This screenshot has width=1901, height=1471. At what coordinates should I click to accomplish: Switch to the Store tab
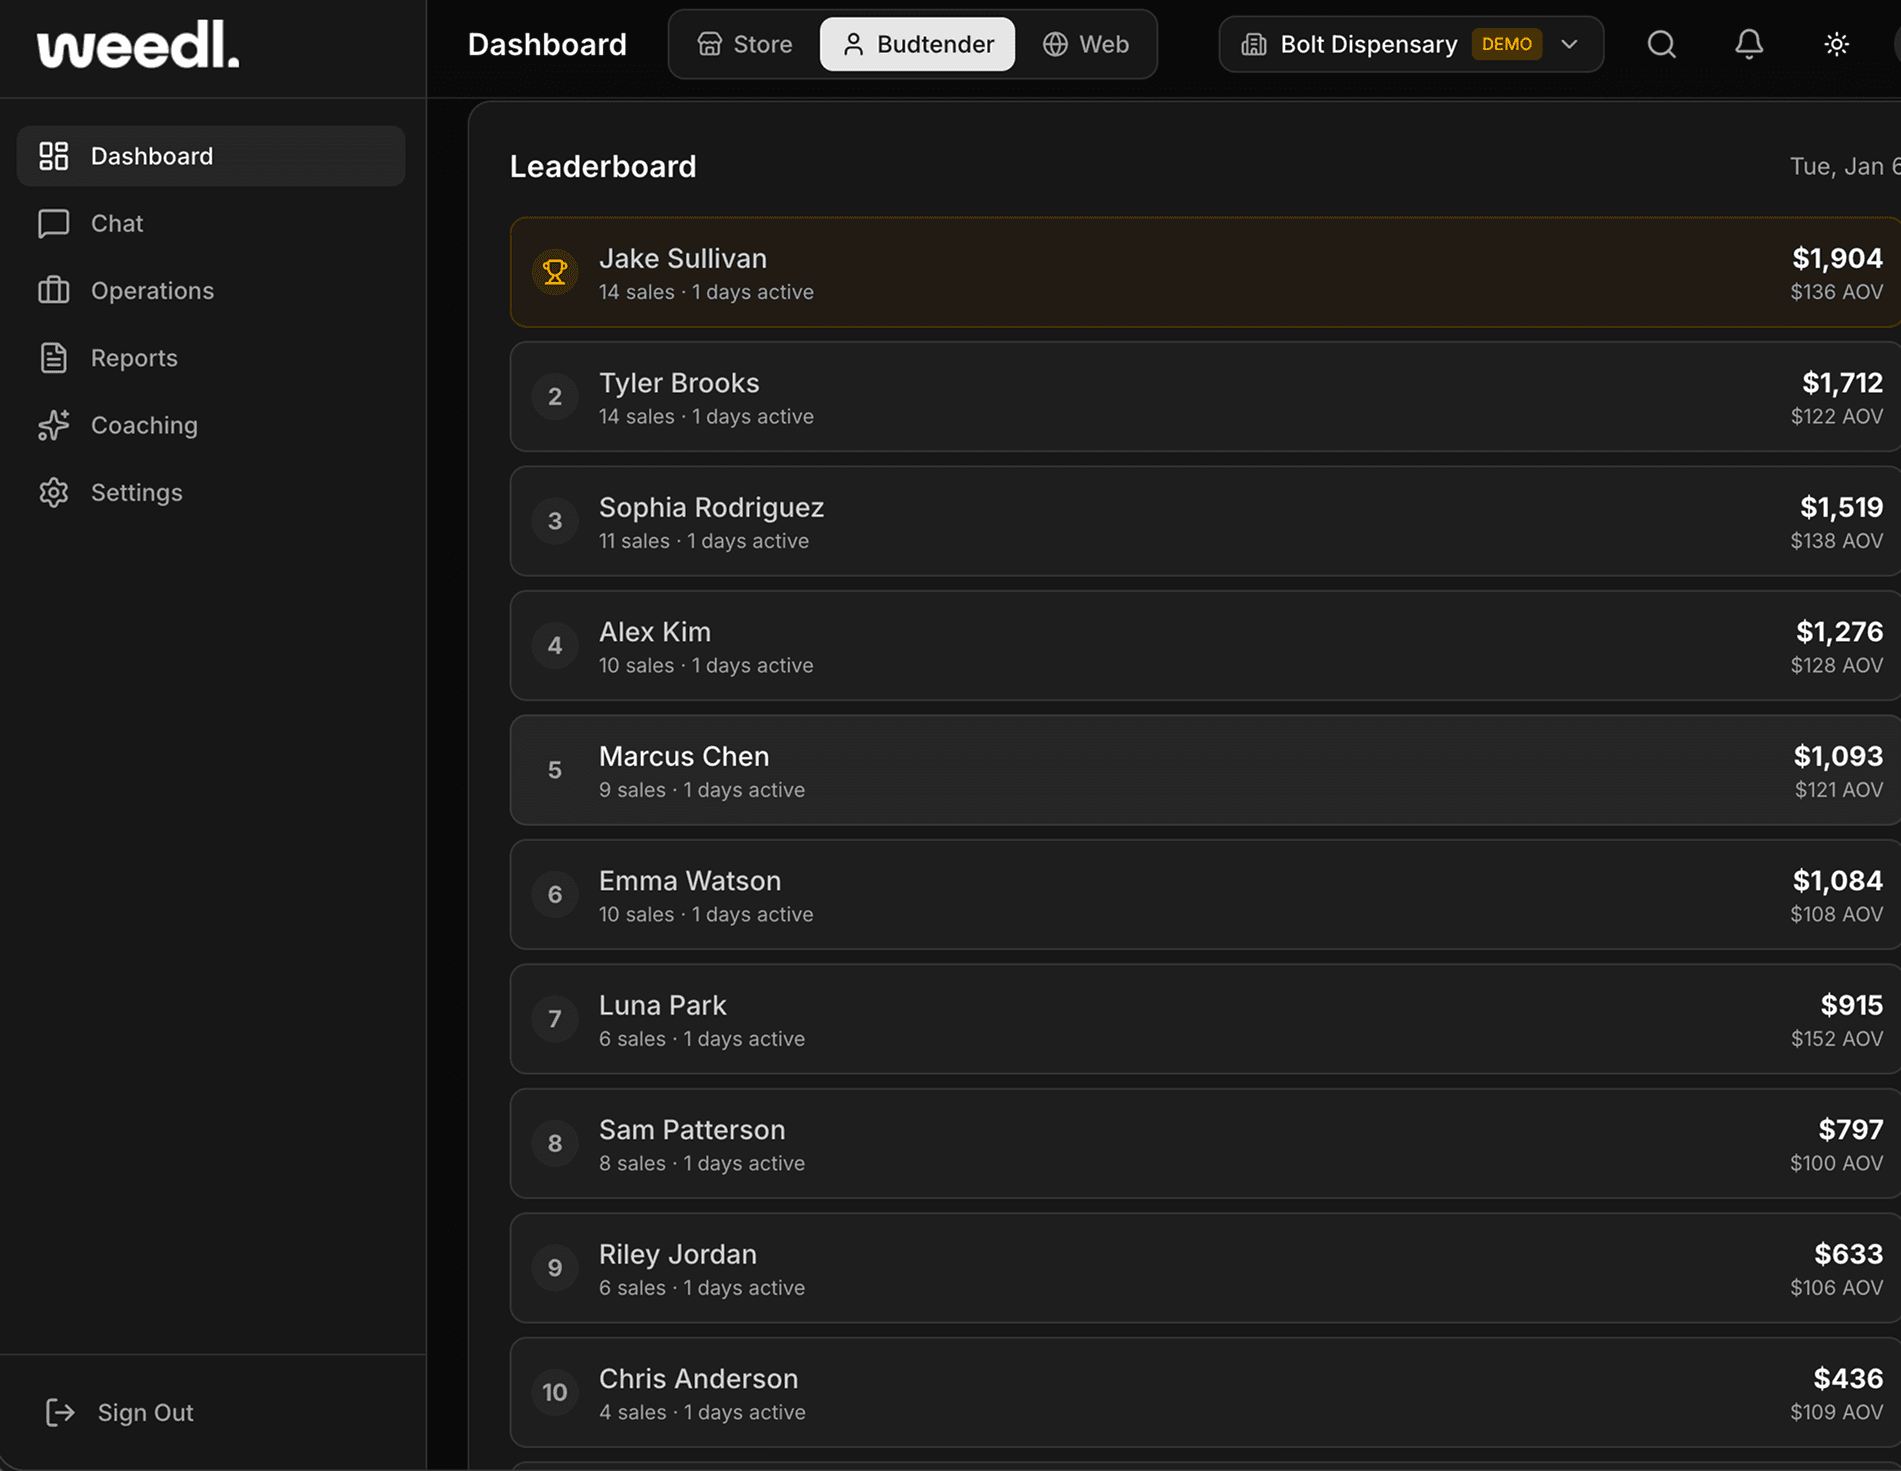[744, 44]
